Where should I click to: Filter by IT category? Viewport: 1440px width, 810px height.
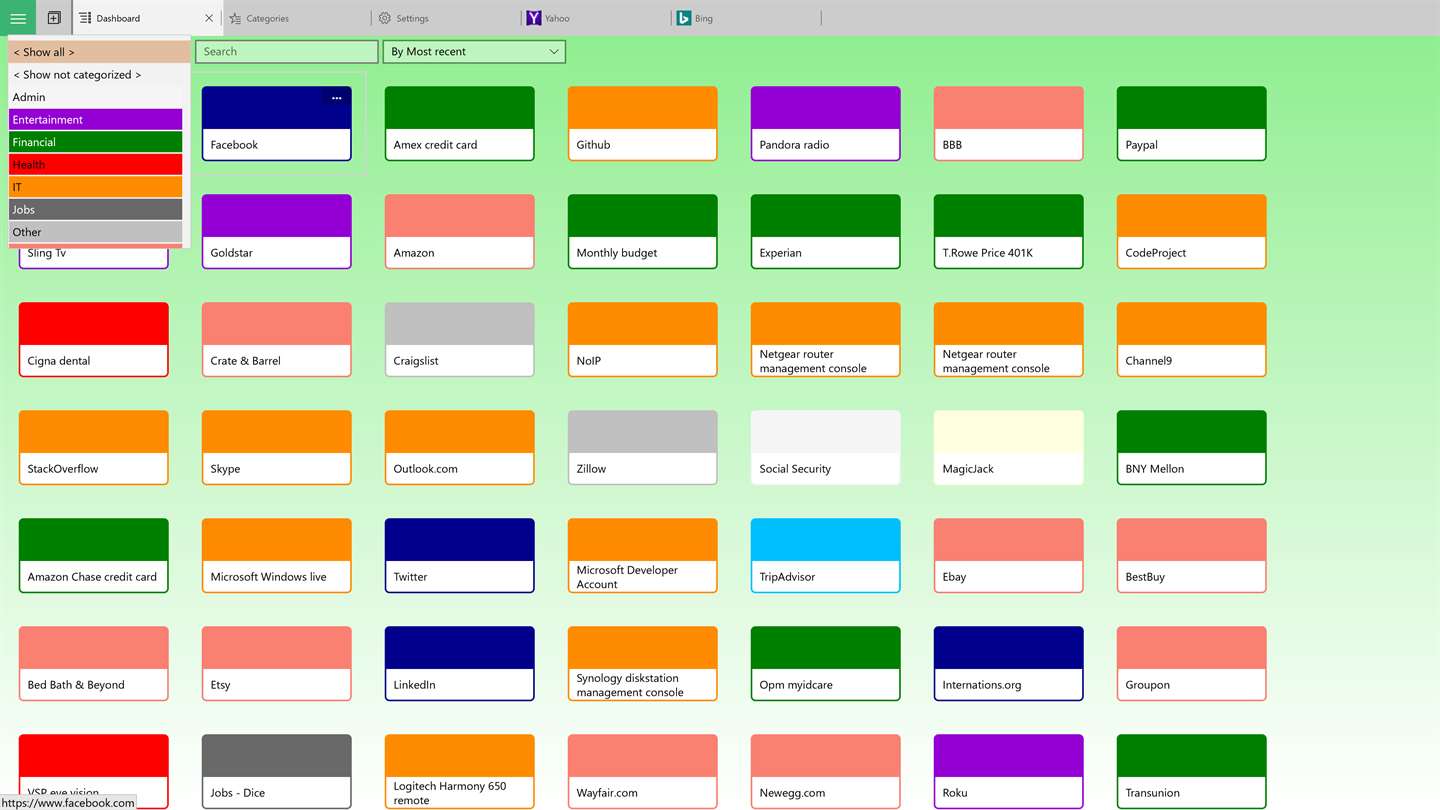[96, 187]
